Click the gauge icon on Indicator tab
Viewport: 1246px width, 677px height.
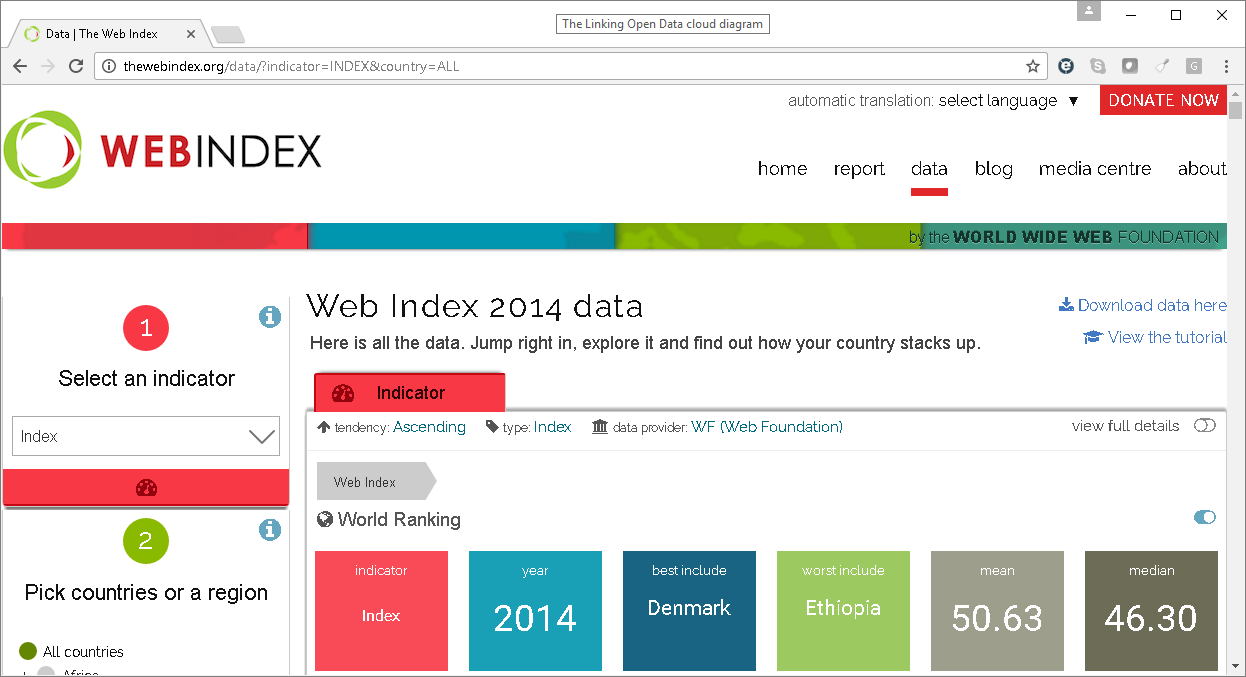click(343, 393)
